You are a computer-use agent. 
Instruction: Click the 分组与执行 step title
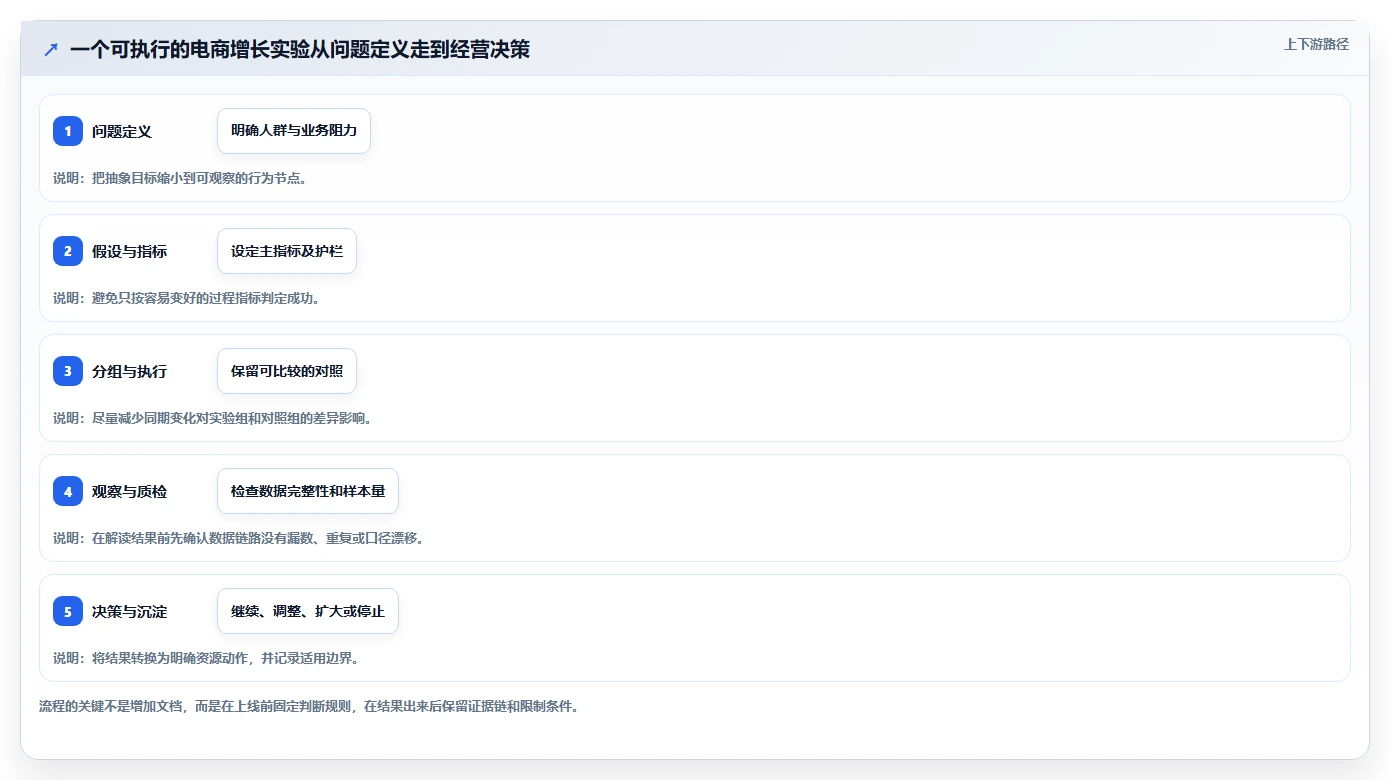tap(130, 371)
